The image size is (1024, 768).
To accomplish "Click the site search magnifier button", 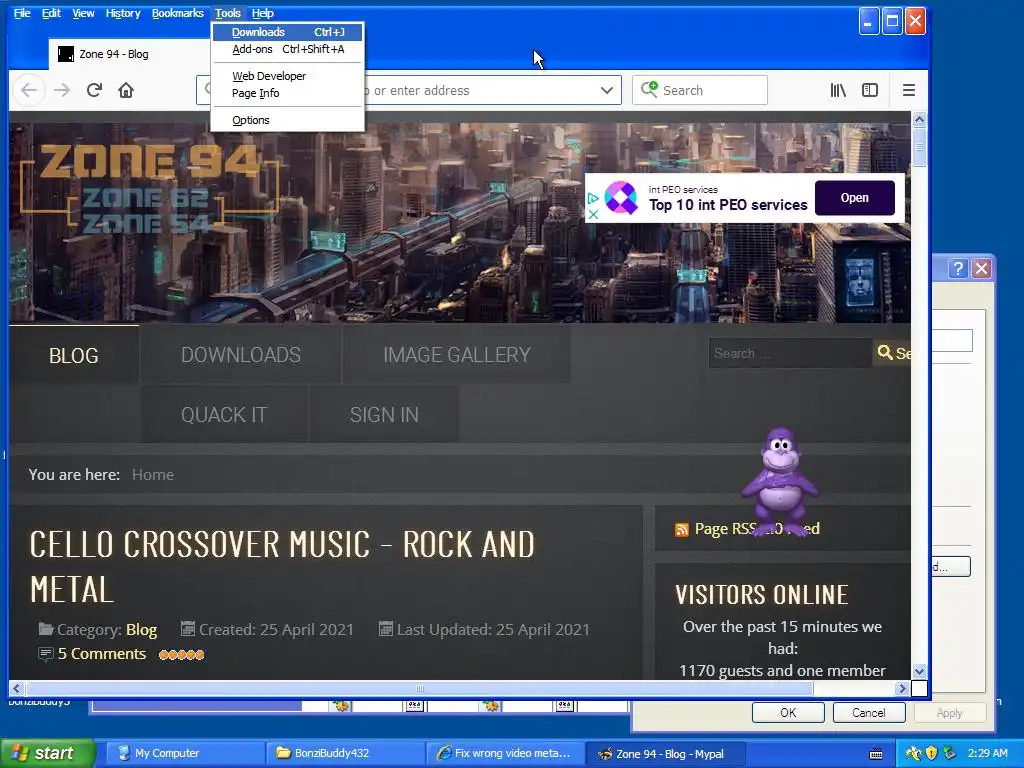I will tap(892, 353).
